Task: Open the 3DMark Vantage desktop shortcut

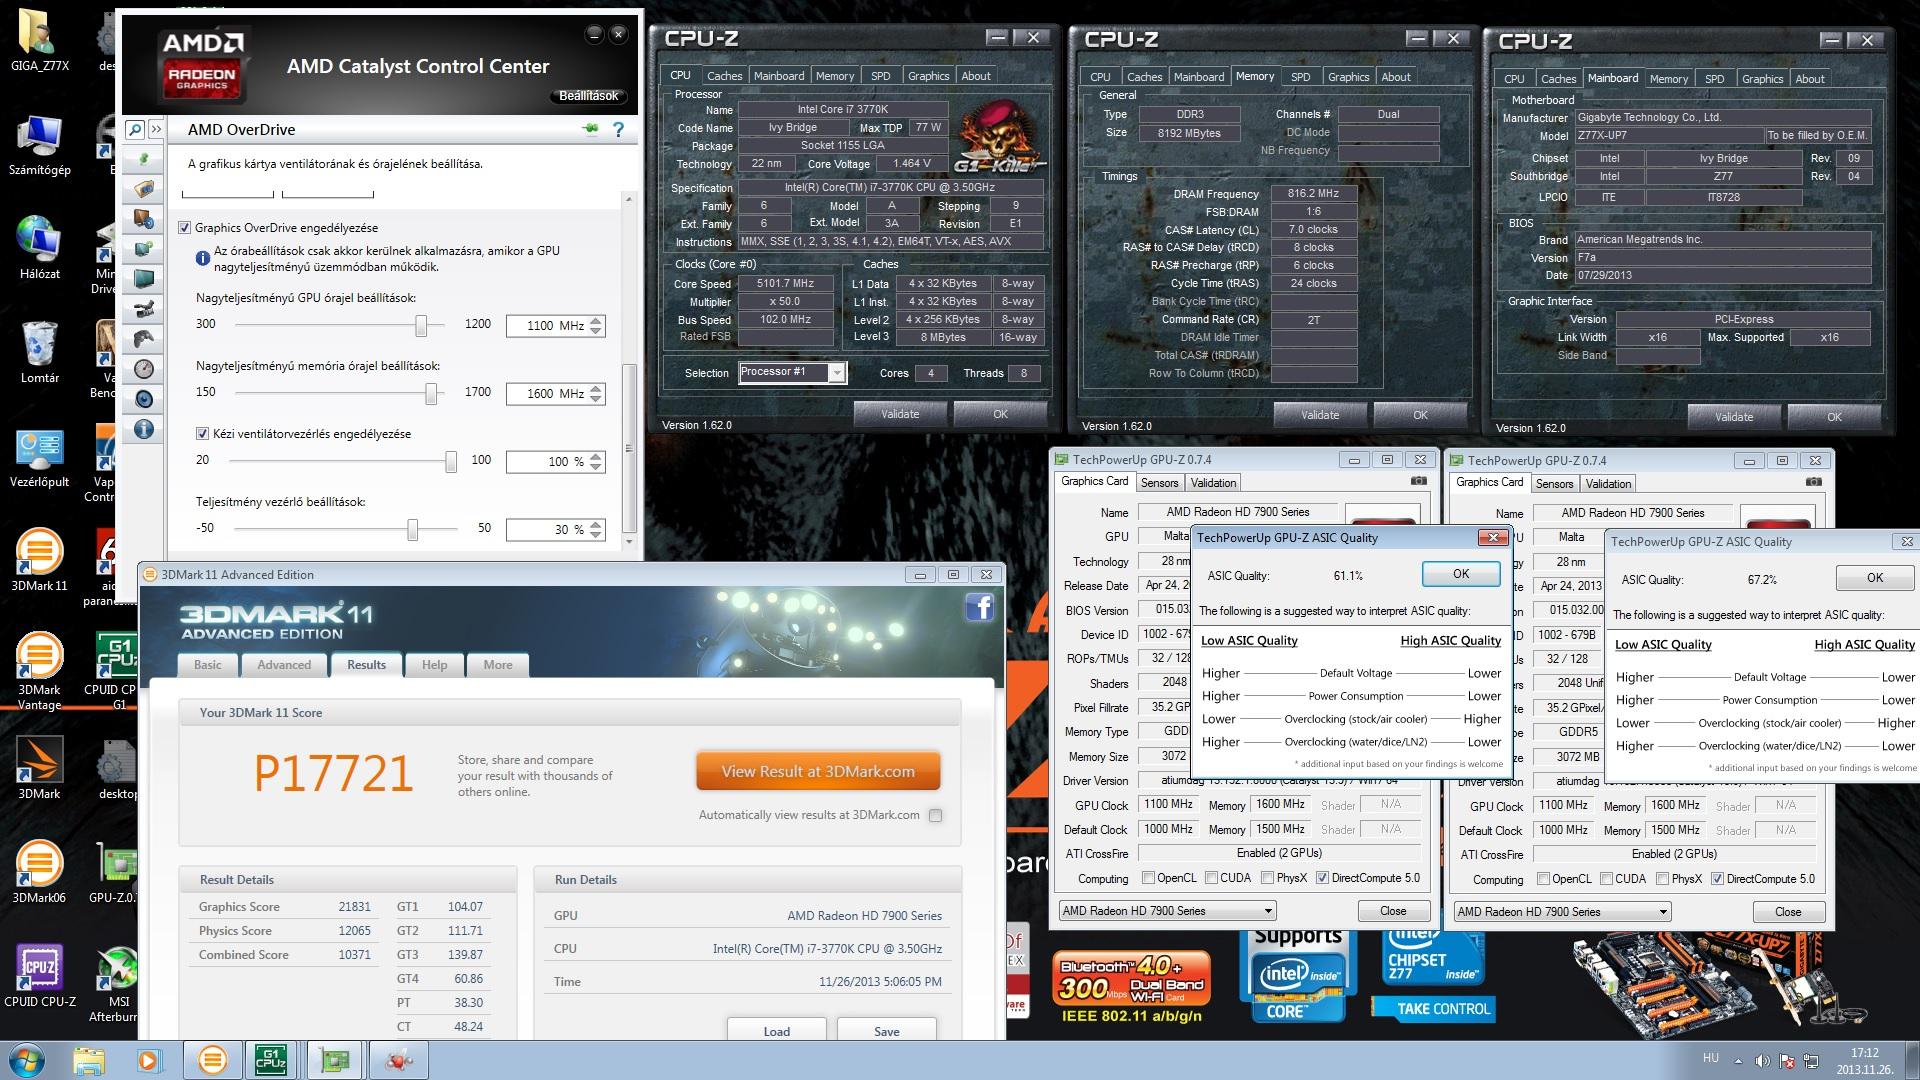Action: tap(39, 672)
